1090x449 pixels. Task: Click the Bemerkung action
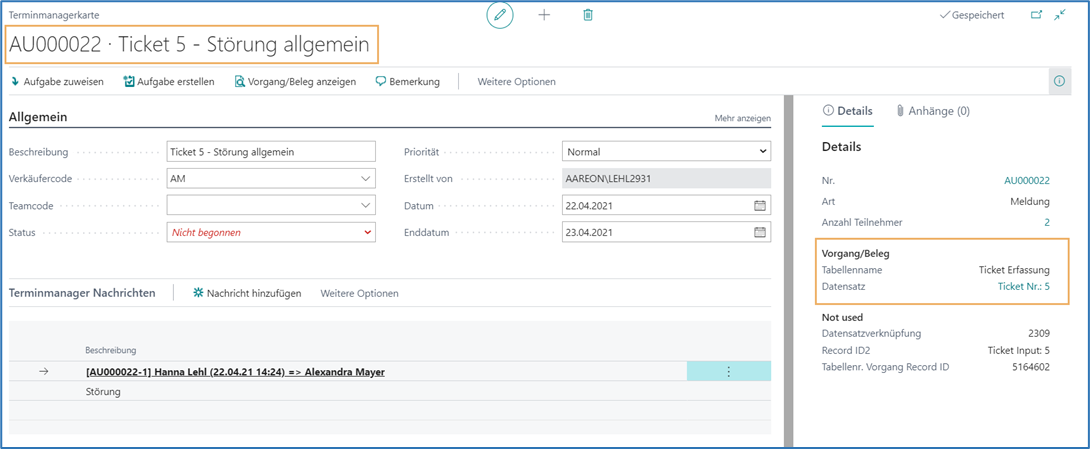[408, 82]
